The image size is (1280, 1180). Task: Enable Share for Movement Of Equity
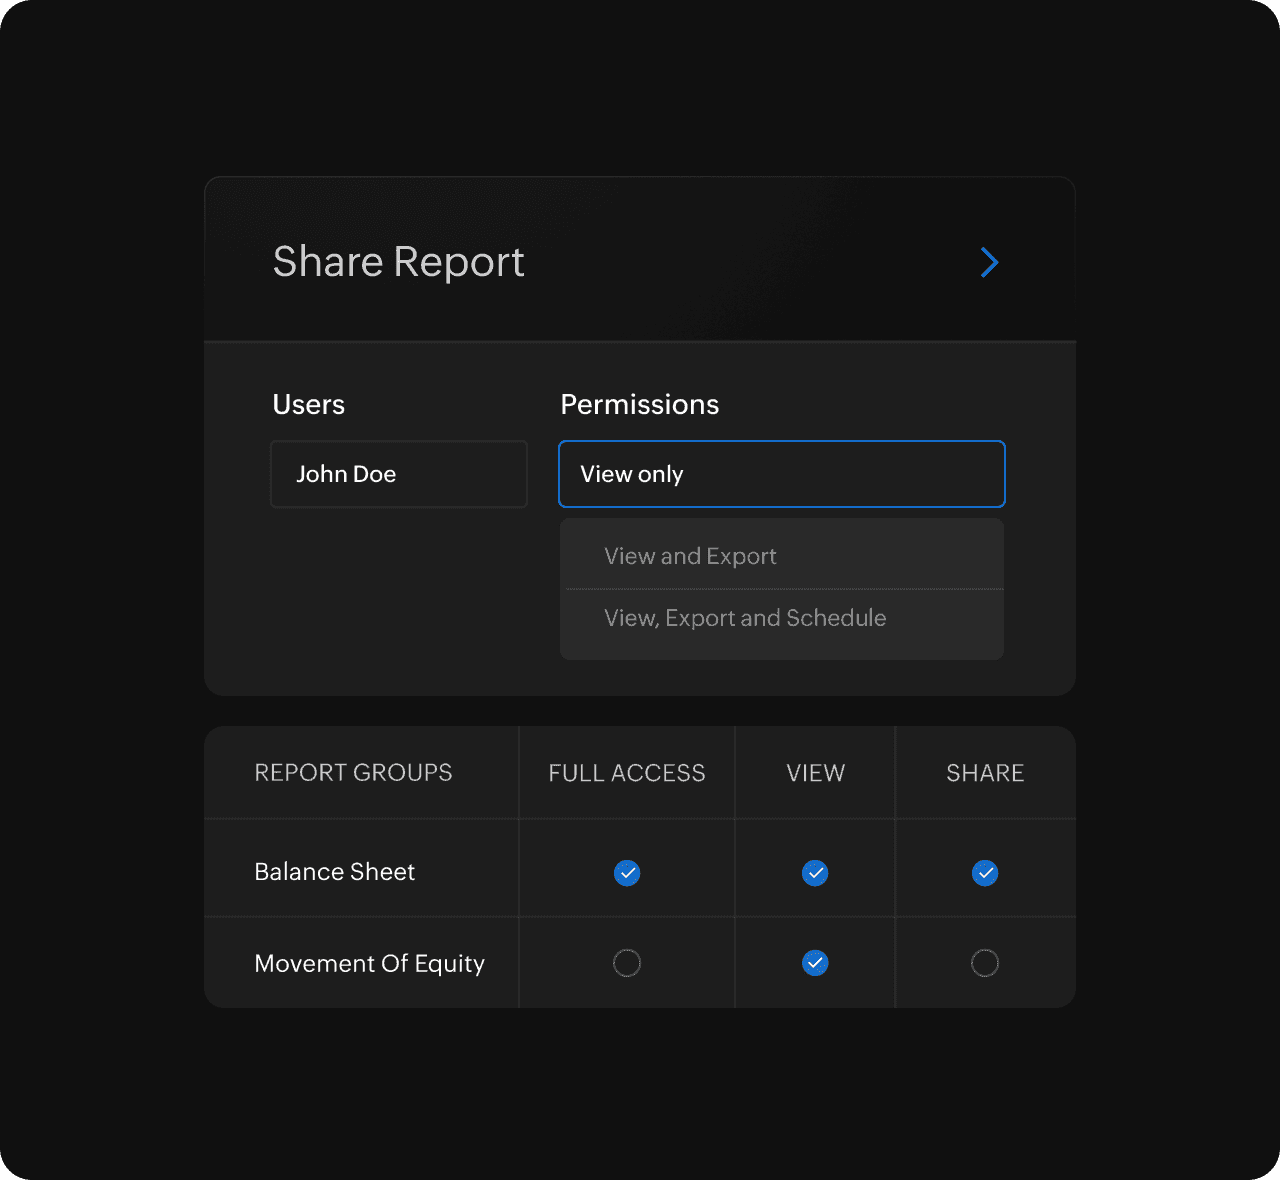pos(985,963)
